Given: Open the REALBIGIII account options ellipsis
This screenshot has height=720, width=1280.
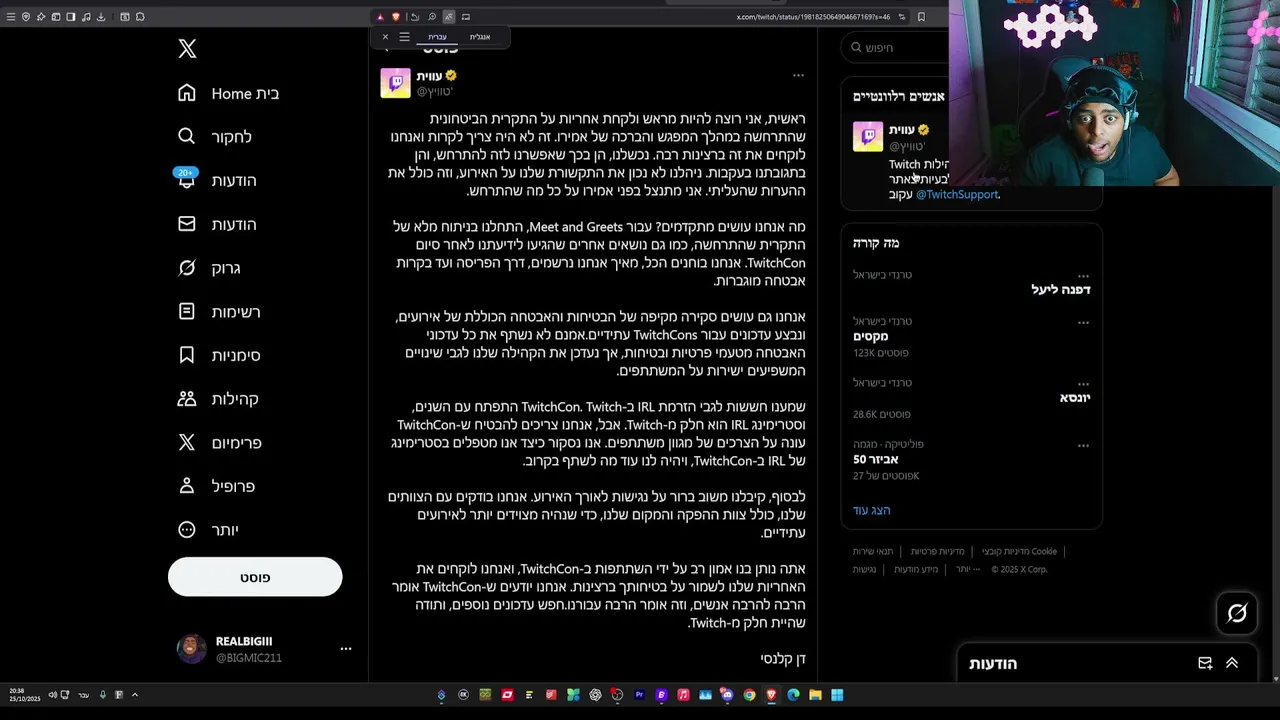Looking at the screenshot, I should (346, 649).
